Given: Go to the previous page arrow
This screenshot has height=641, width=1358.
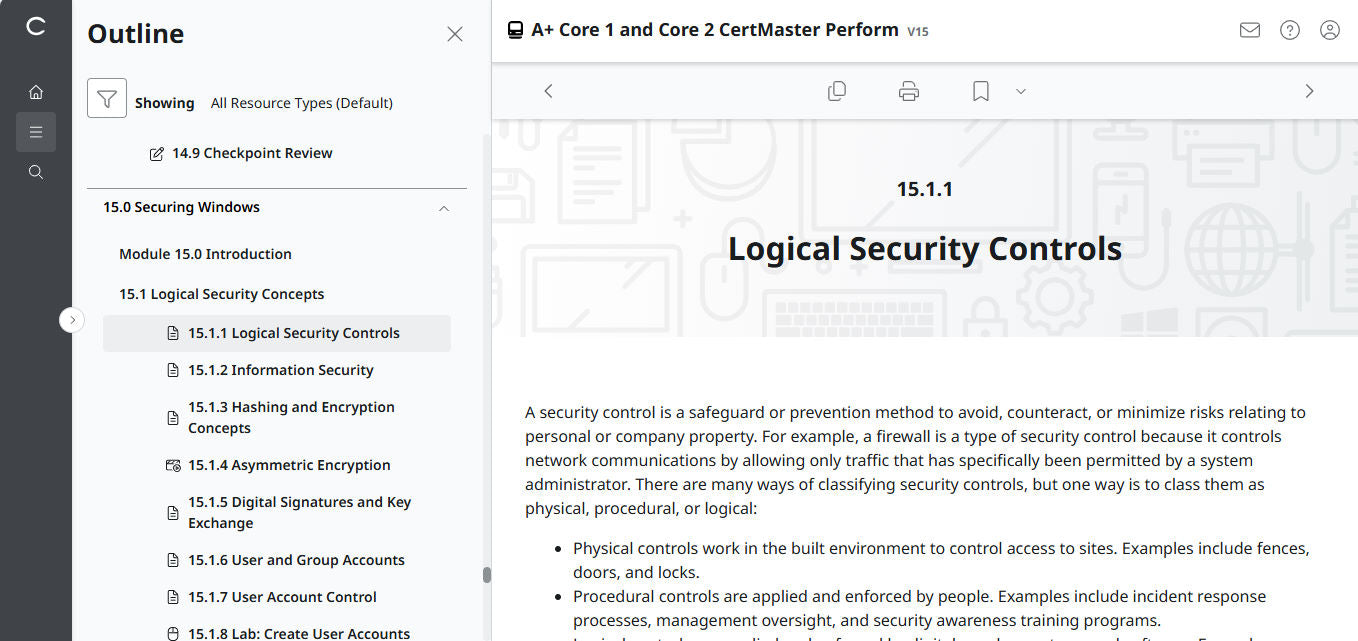Looking at the screenshot, I should pyautogui.click(x=548, y=91).
